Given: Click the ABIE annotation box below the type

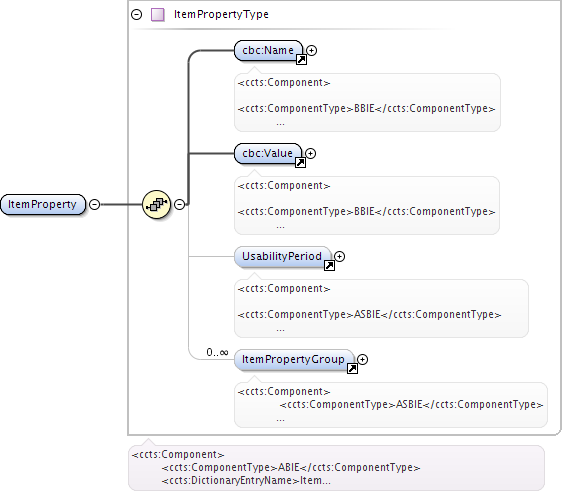Looking at the screenshot, I should click(336, 468).
